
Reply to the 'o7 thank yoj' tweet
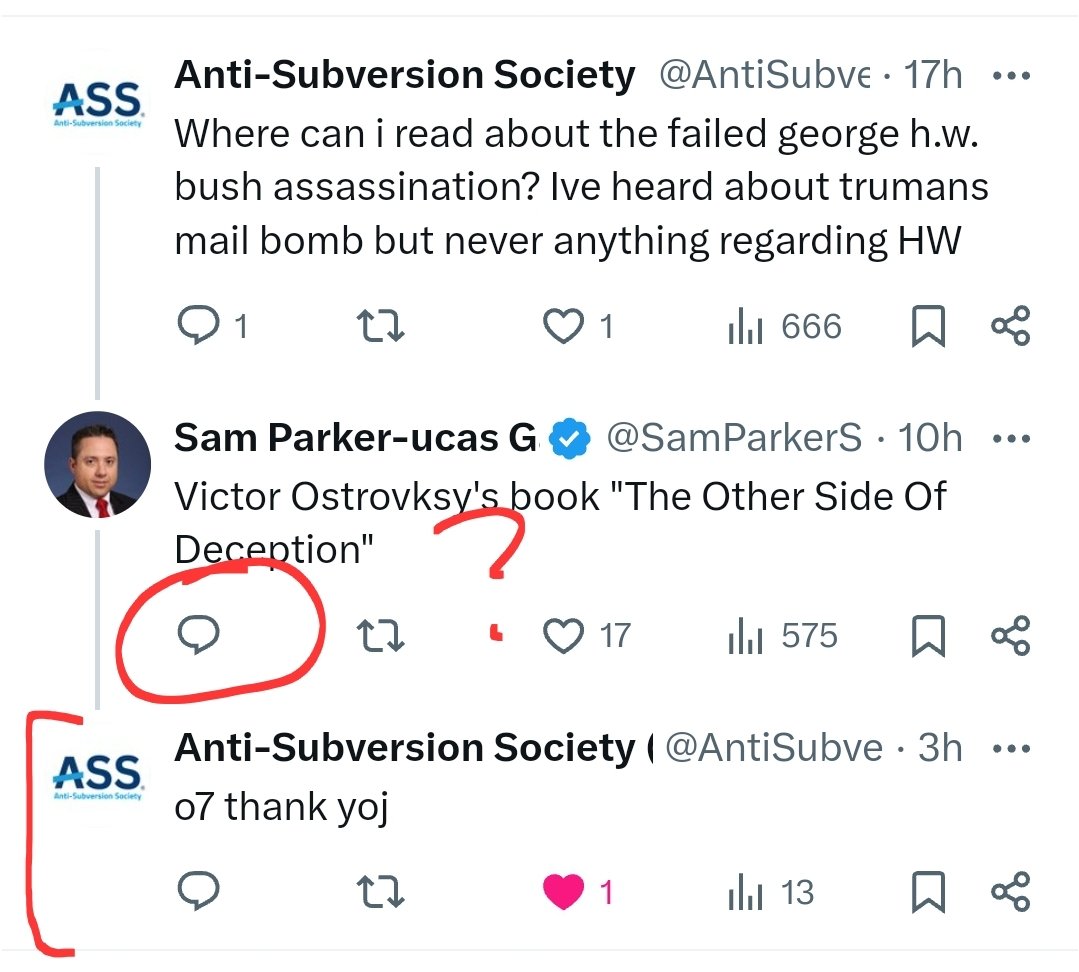(x=197, y=892)
